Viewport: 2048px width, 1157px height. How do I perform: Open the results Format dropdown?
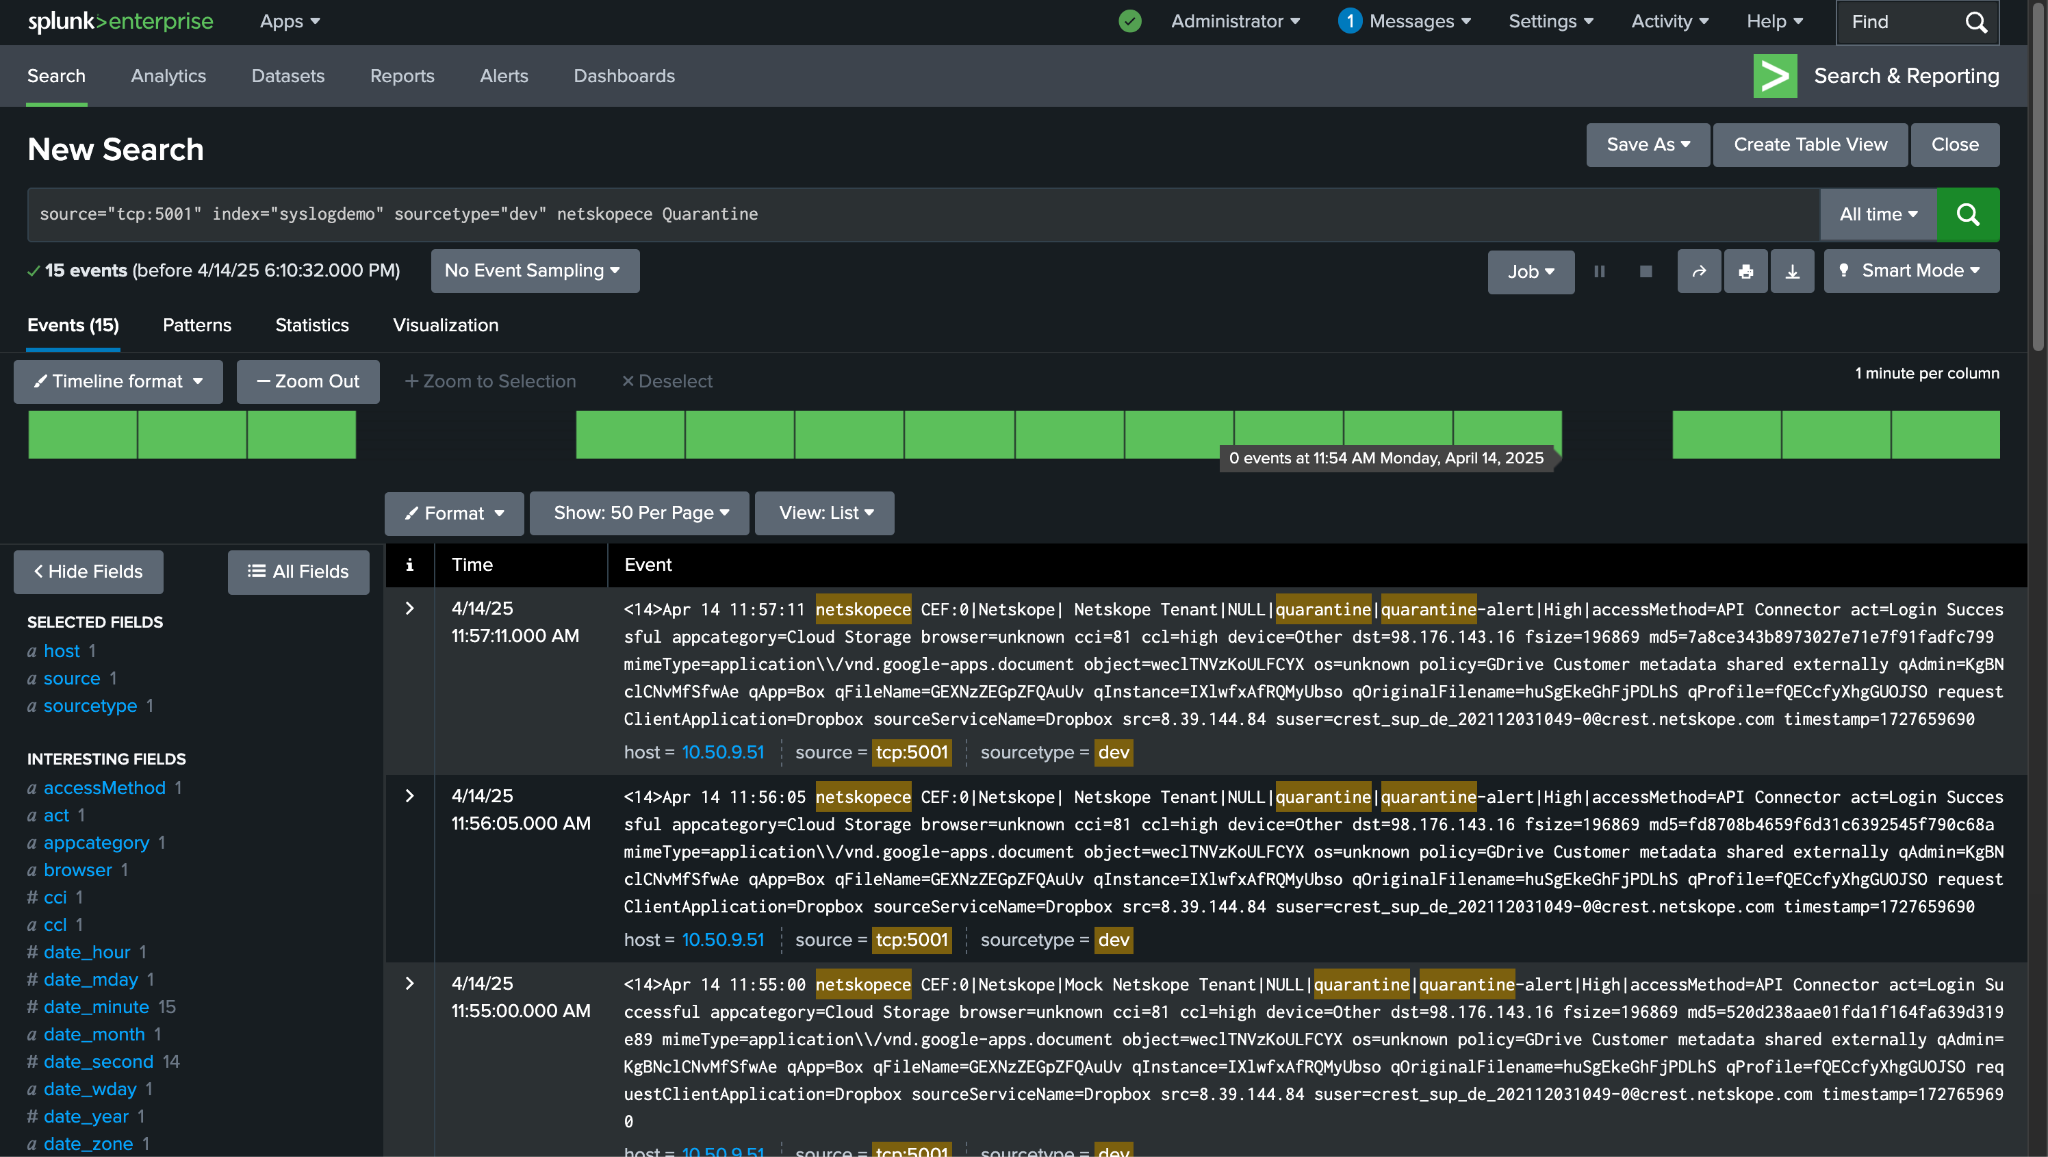pos(454,513)
